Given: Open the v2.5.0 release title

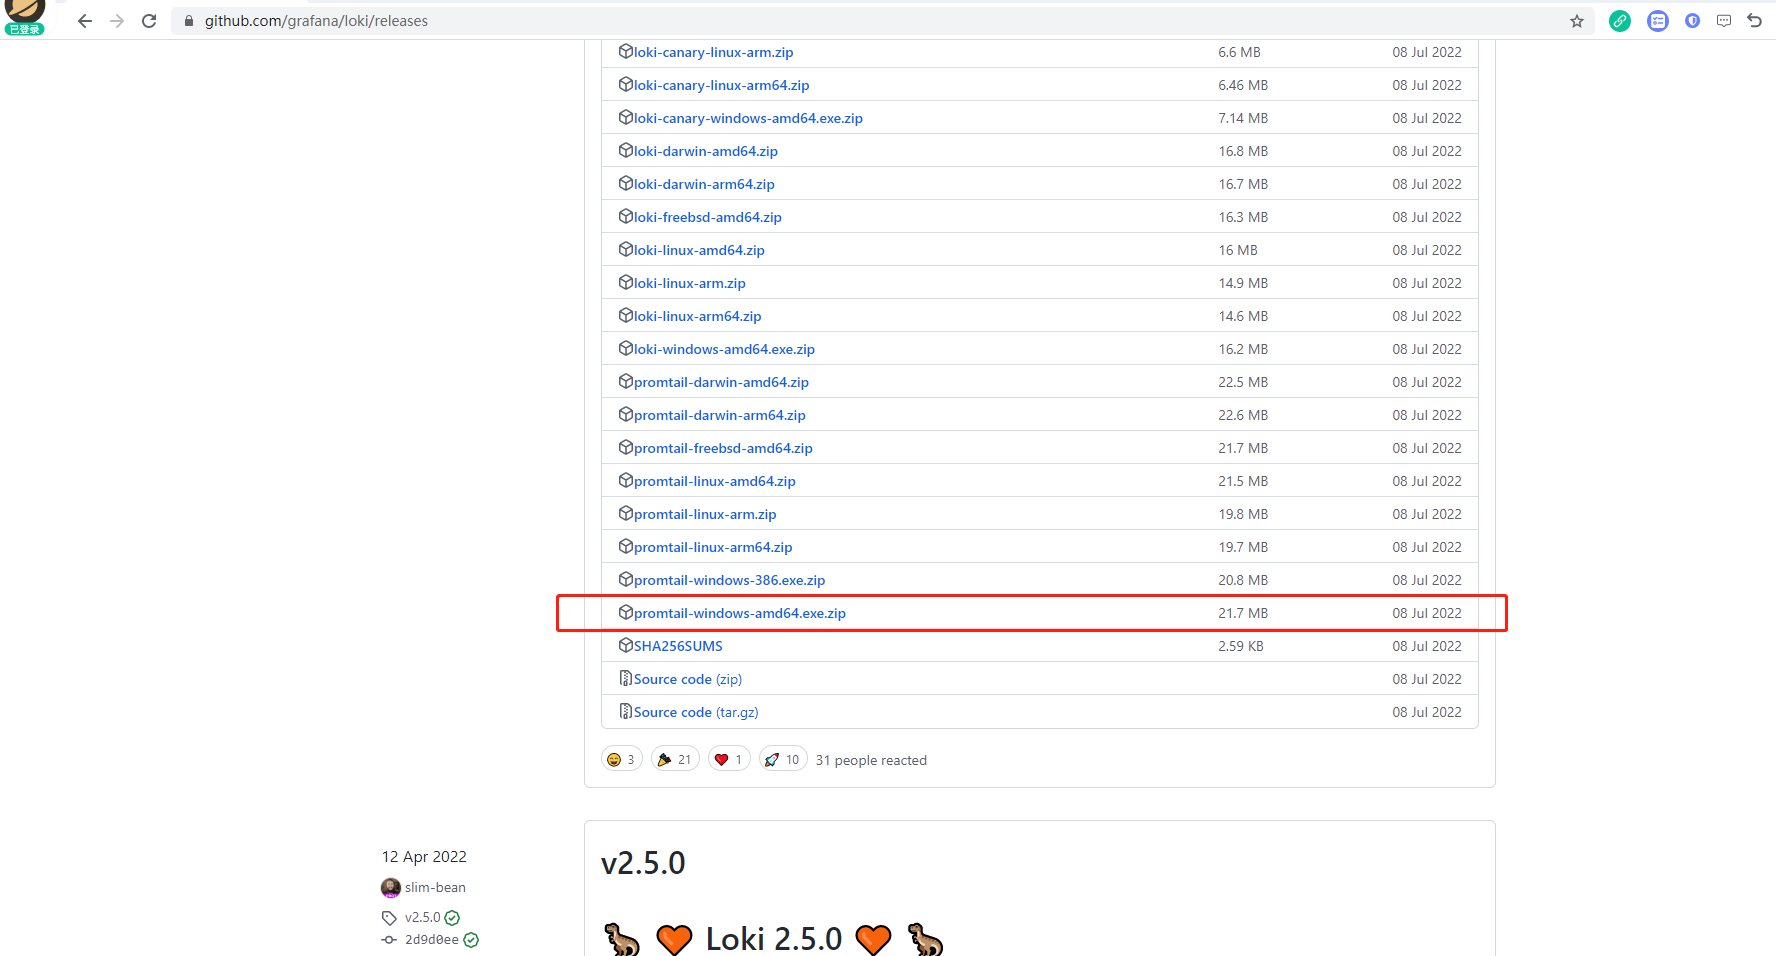Looking at the screenshot, I should coord(643,863).
